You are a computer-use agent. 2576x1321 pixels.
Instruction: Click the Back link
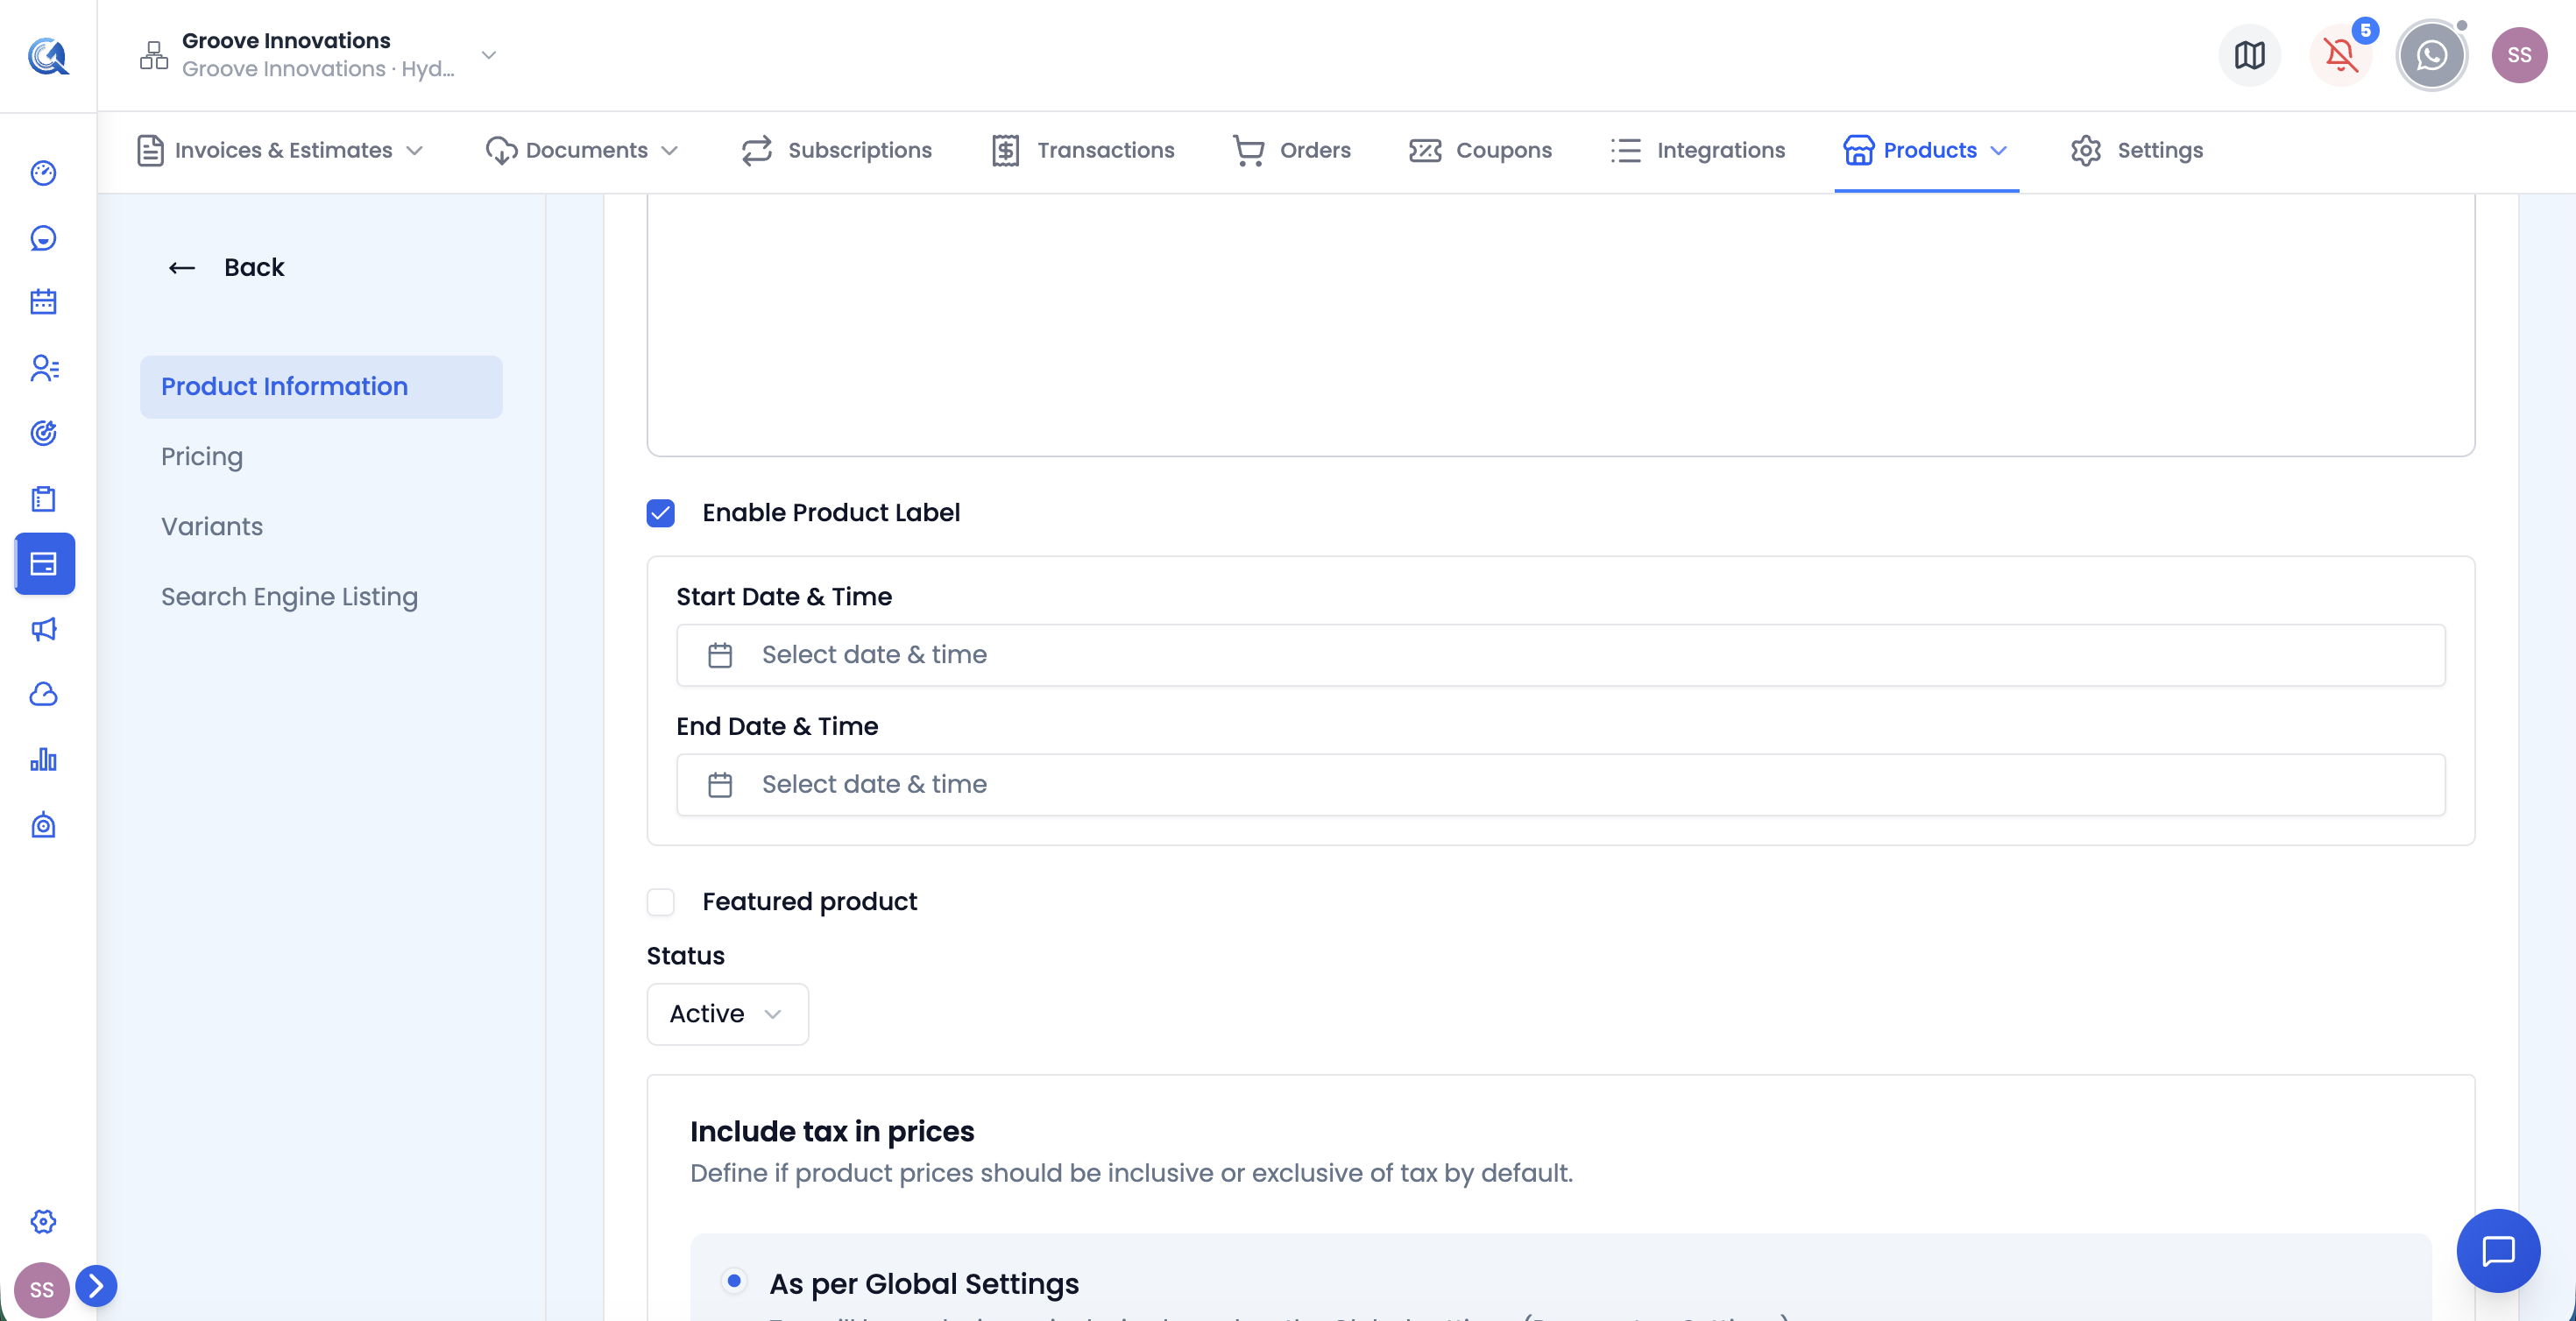226,268
